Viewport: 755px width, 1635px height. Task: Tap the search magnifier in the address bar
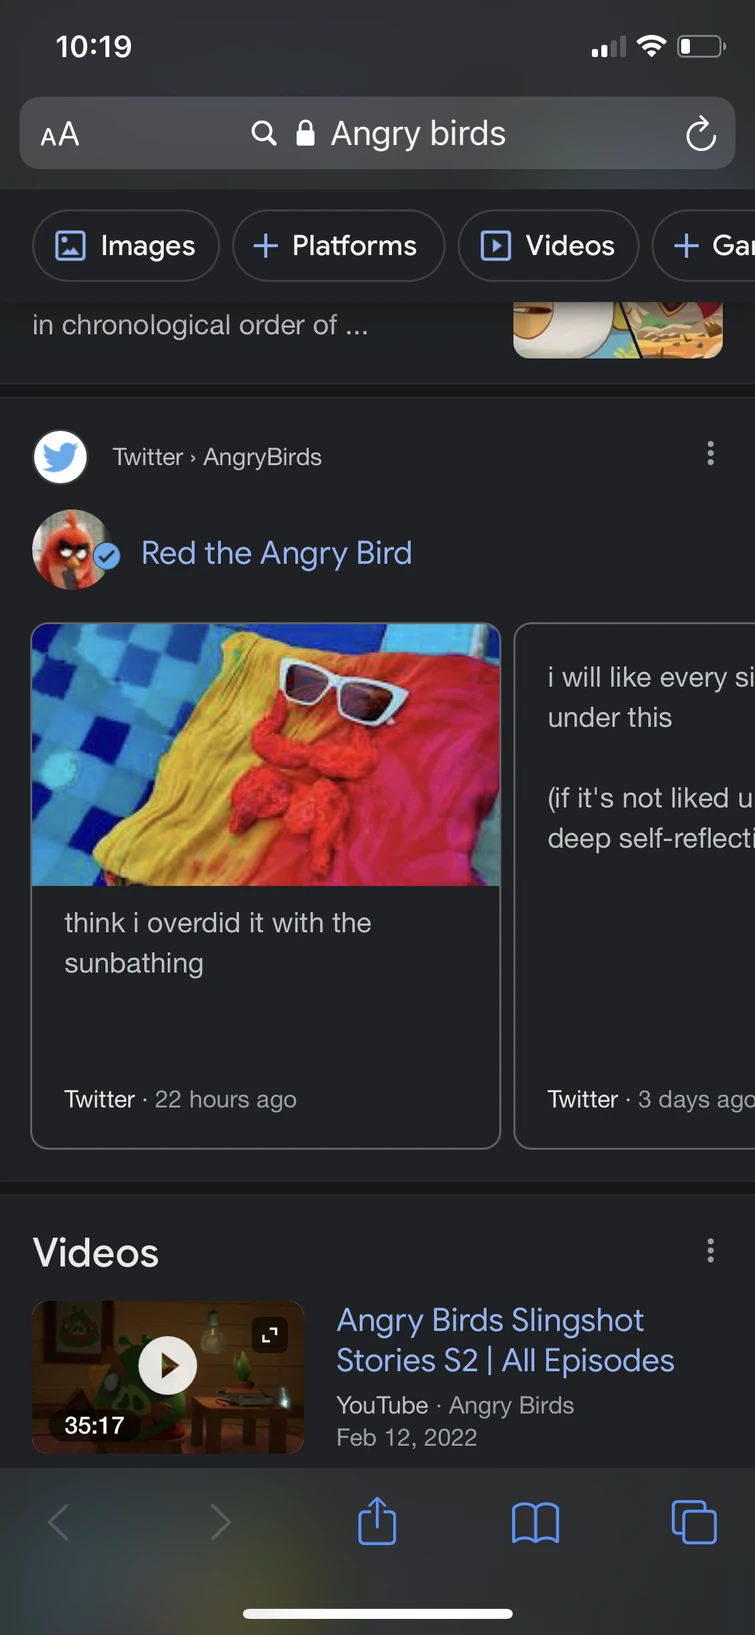coord(263,133)
